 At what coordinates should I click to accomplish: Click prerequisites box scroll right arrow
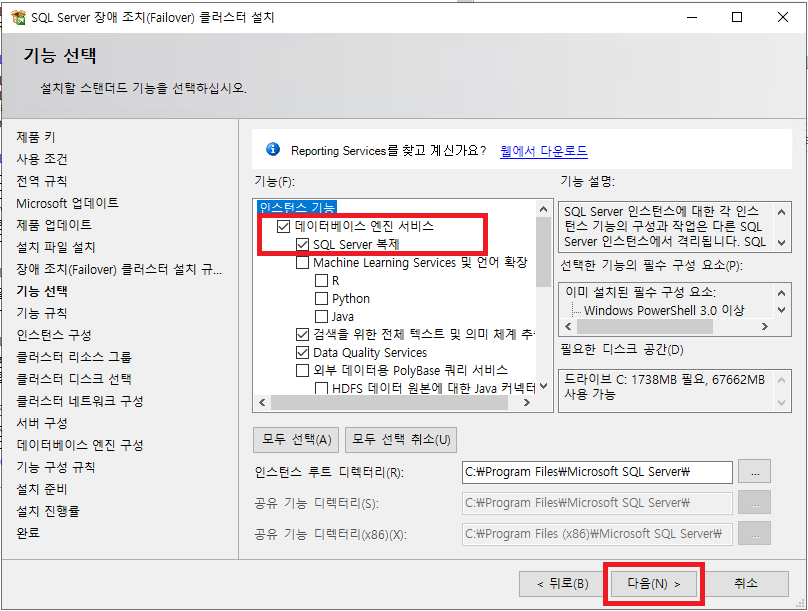765,327
